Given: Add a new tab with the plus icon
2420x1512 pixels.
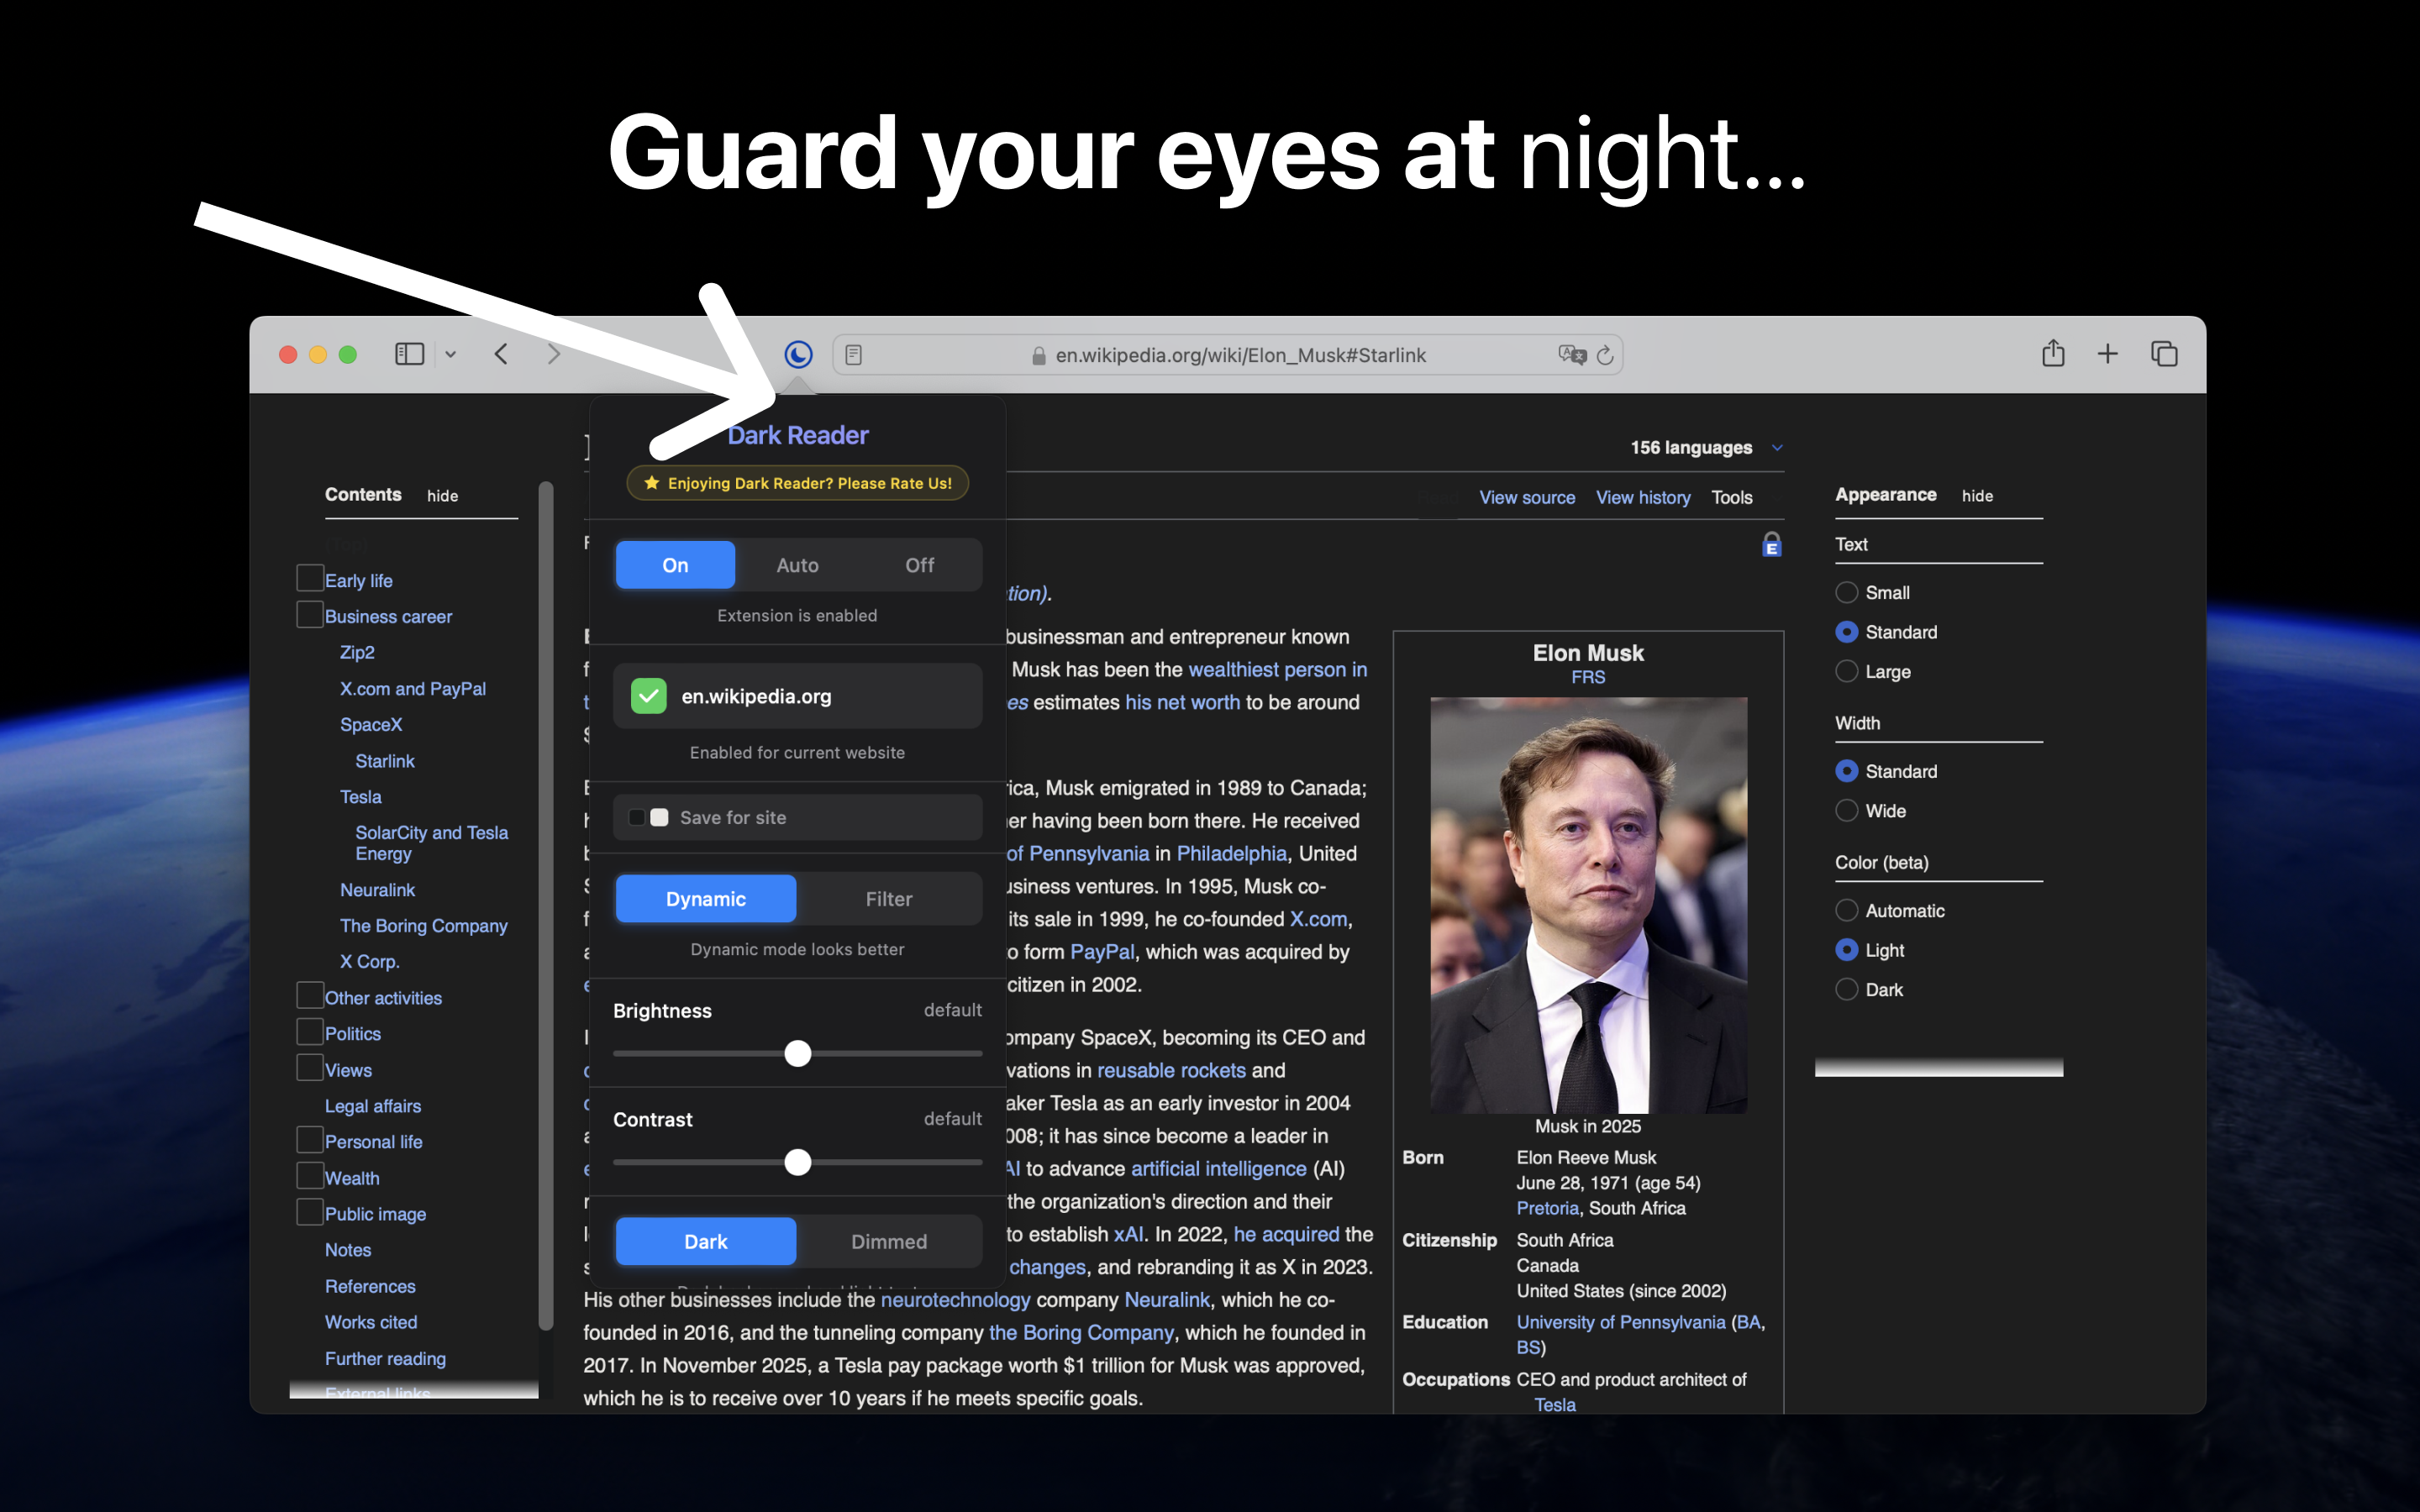Looking at the screenshot, I should [2108, 354].
